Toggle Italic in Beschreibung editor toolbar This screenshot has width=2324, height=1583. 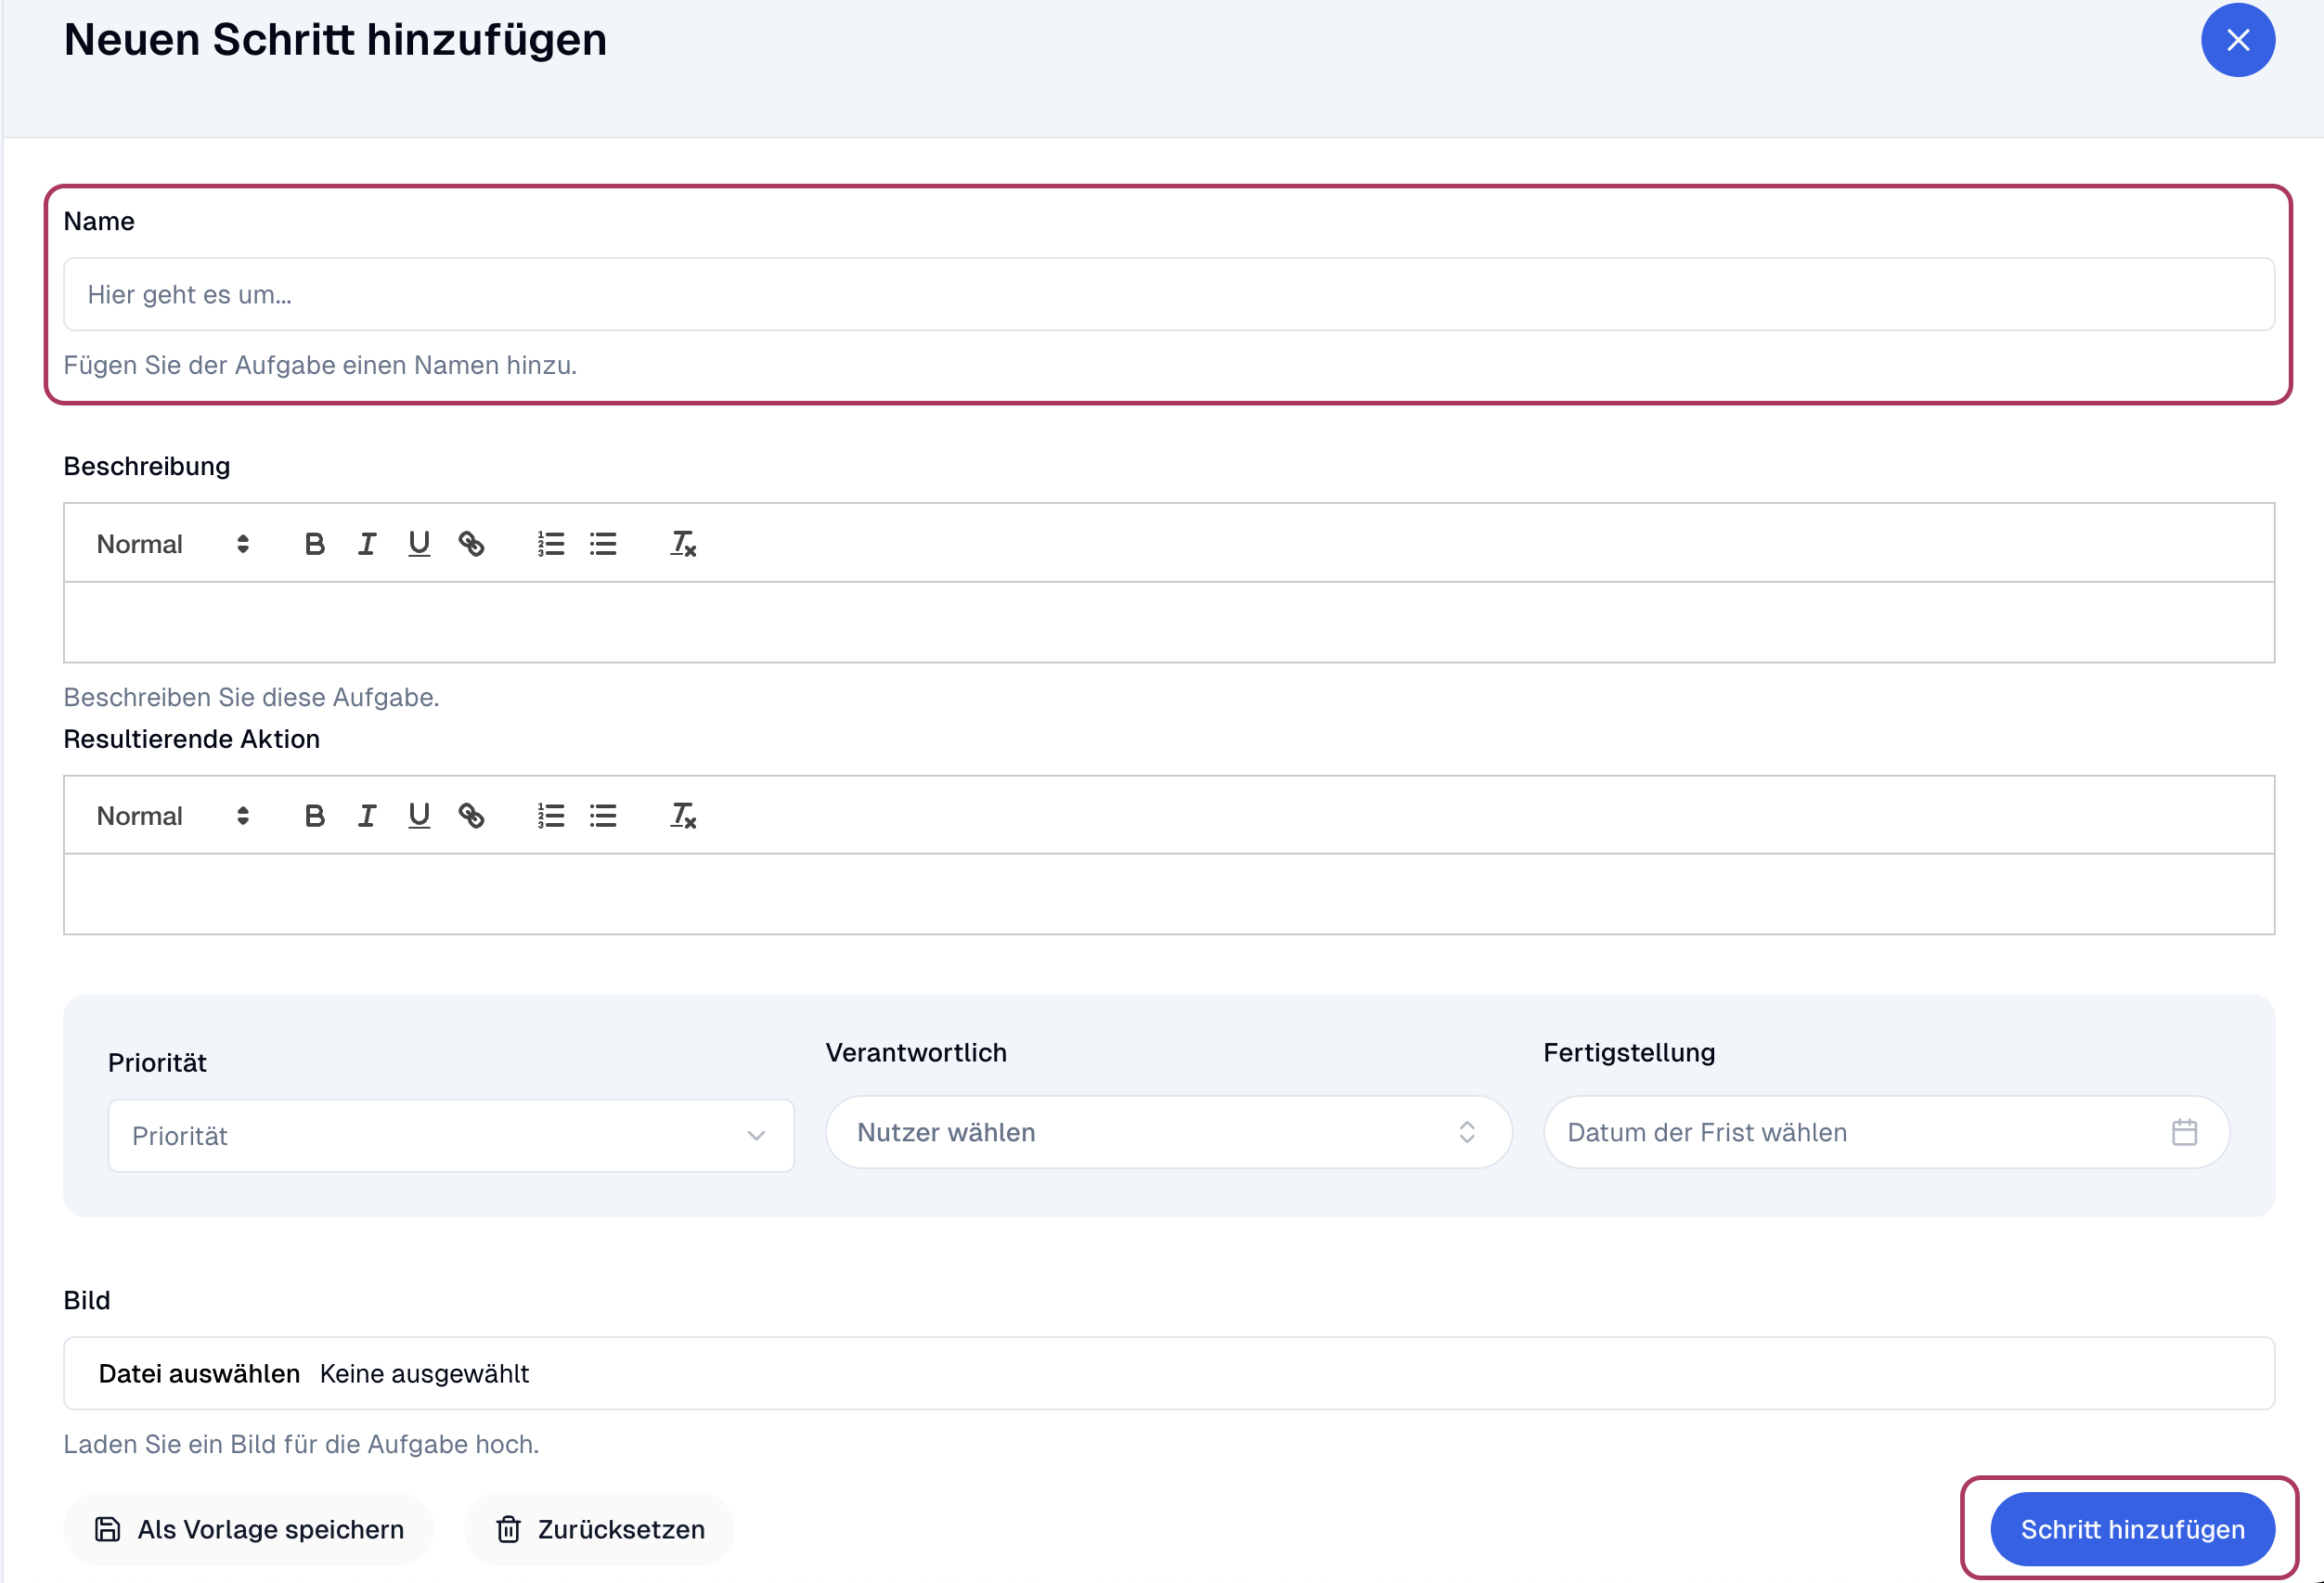367,544
